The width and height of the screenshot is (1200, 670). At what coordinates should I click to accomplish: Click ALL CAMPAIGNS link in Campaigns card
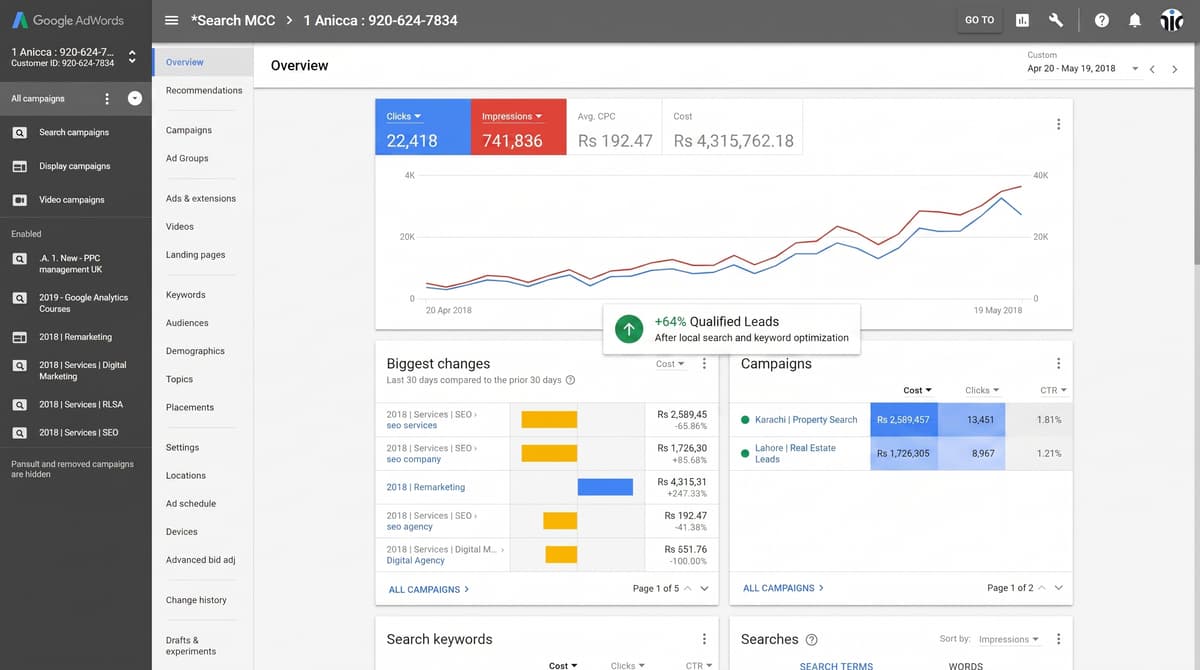(x=783, y=588)
